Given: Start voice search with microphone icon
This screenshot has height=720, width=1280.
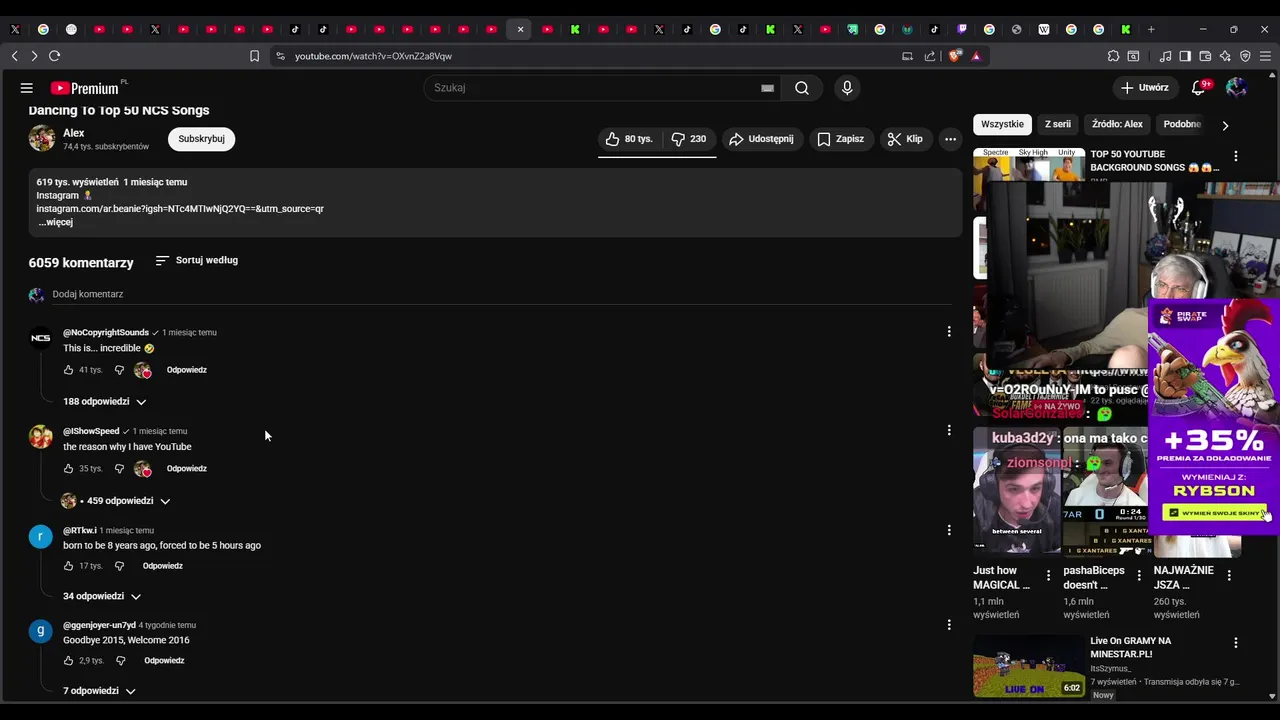Looking at the screenshot, I should click(847, 88).
